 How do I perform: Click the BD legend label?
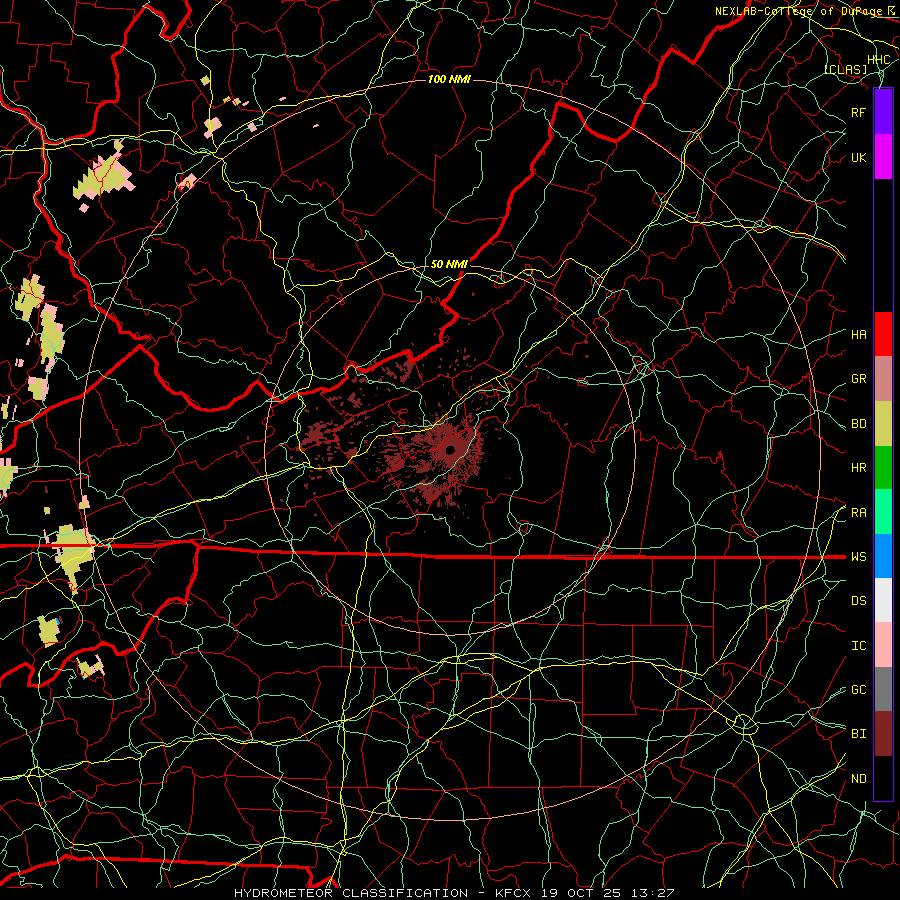858,424
